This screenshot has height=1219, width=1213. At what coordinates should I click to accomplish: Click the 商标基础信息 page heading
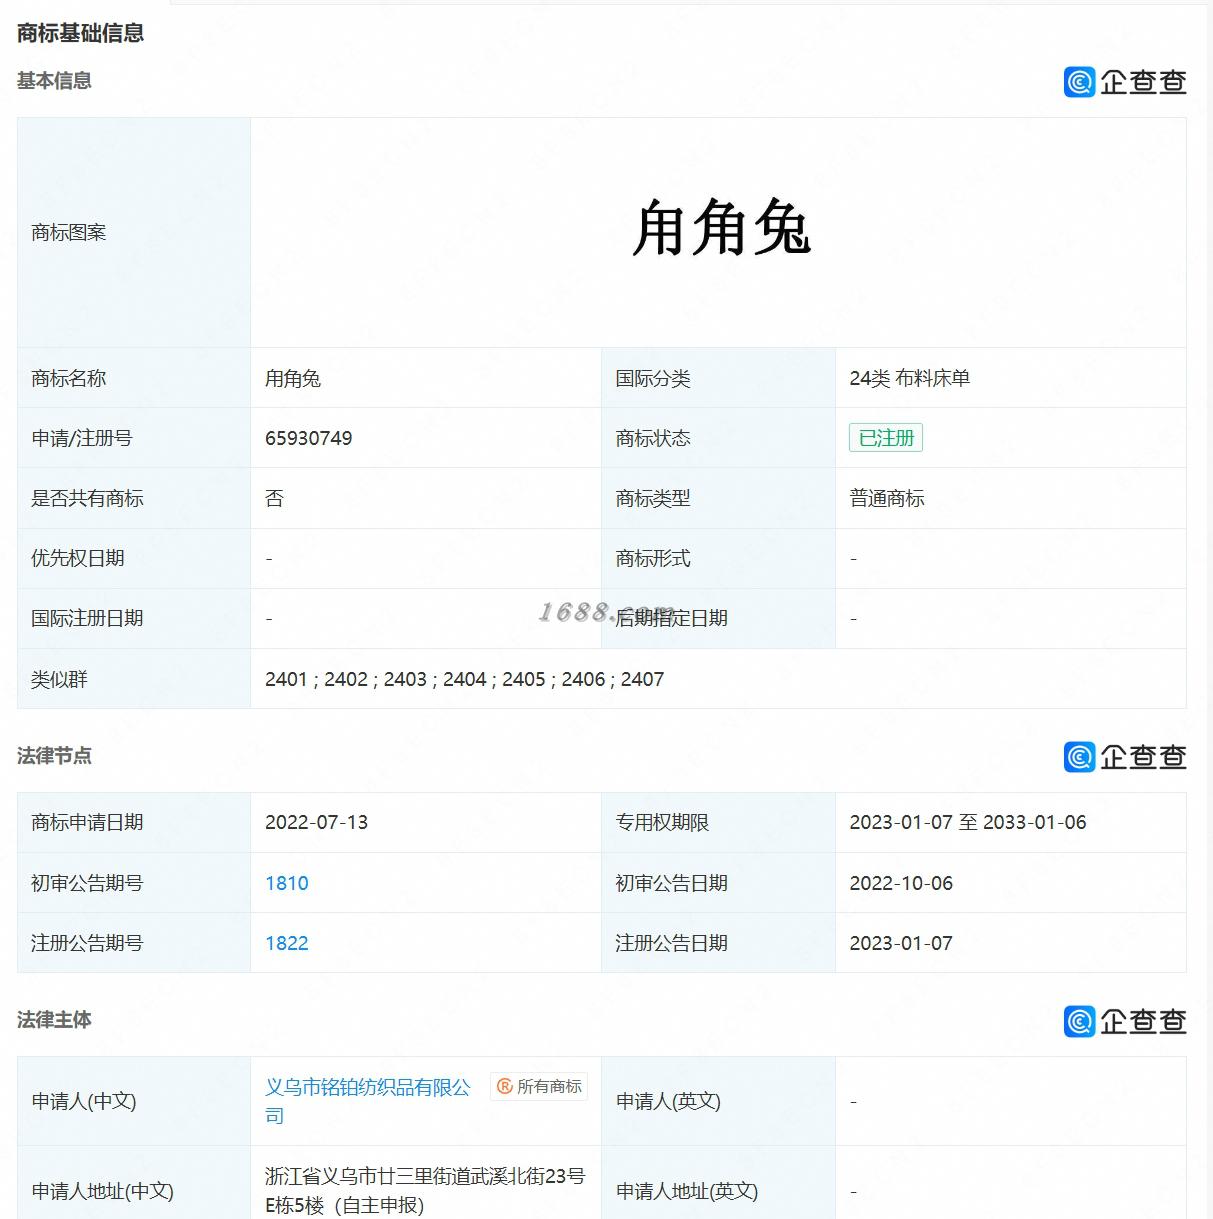tap(81, 33)
